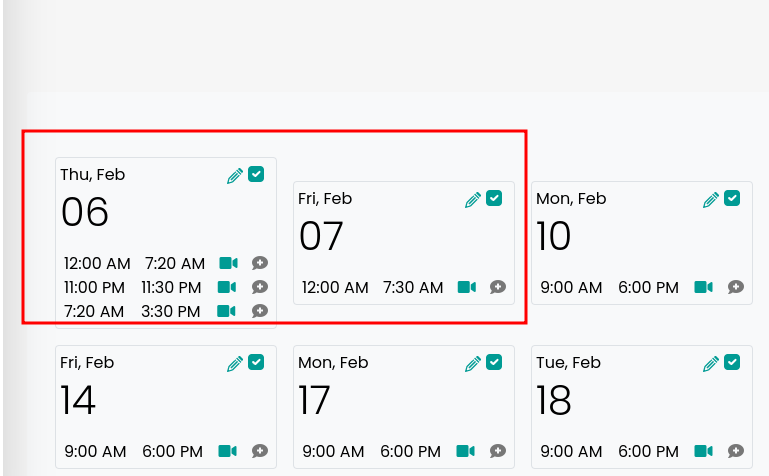The height and width of the screenshot is (476, 769).
Task: Toggle the checkbox on Fri, Feb 07 card
Action: [x=494, y=198]
